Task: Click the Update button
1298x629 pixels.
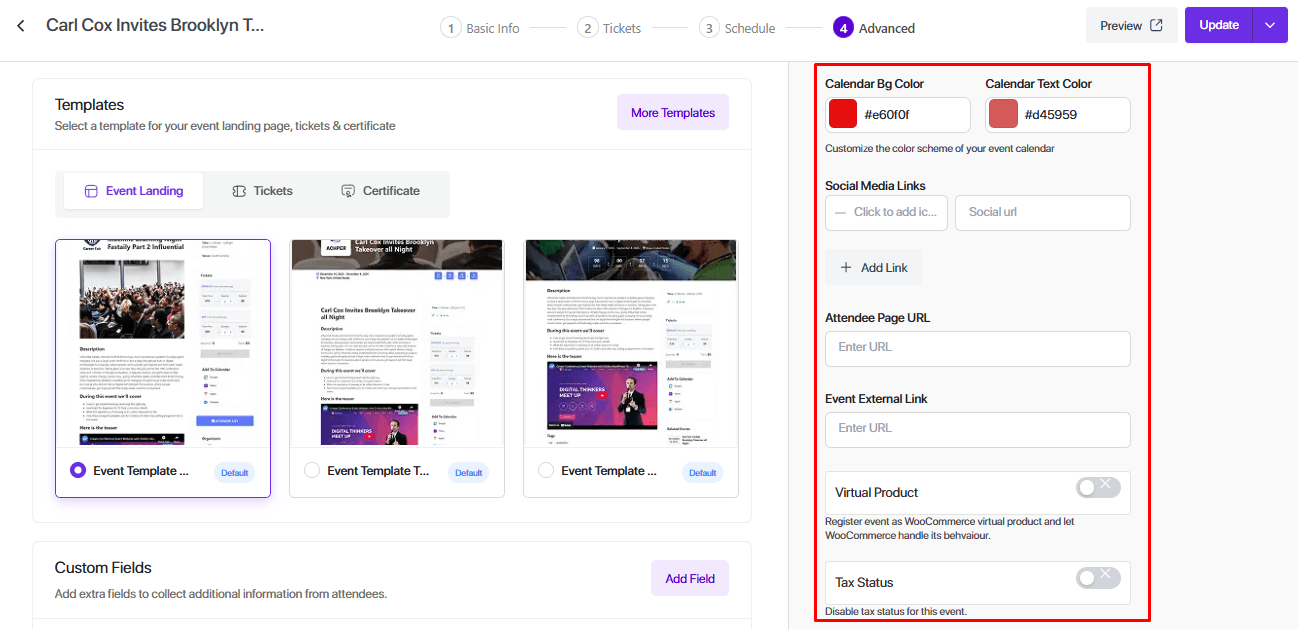Action: [x=1218, y=26]
